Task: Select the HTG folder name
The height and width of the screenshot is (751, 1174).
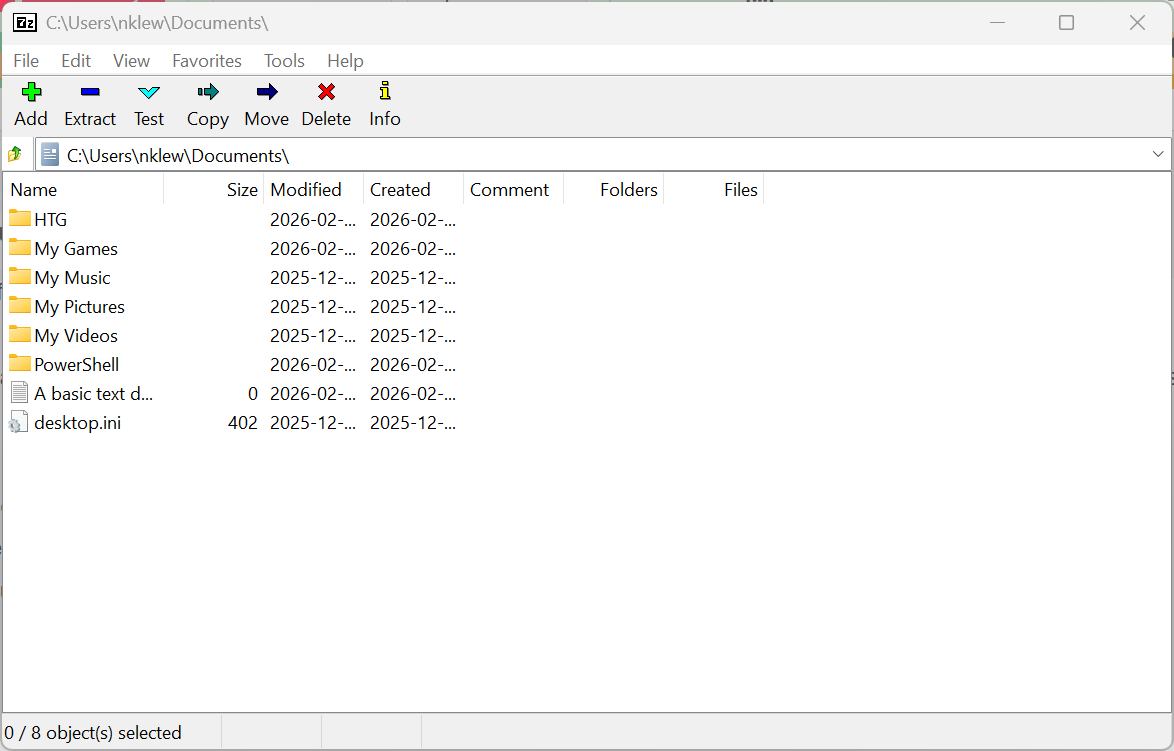Action: click(50, 219)
